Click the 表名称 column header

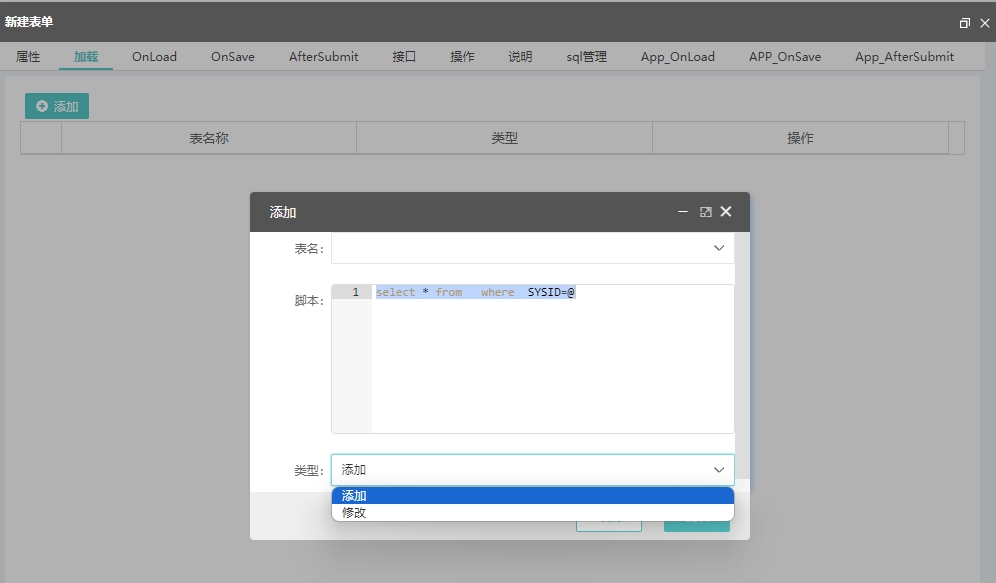(209, 138)
